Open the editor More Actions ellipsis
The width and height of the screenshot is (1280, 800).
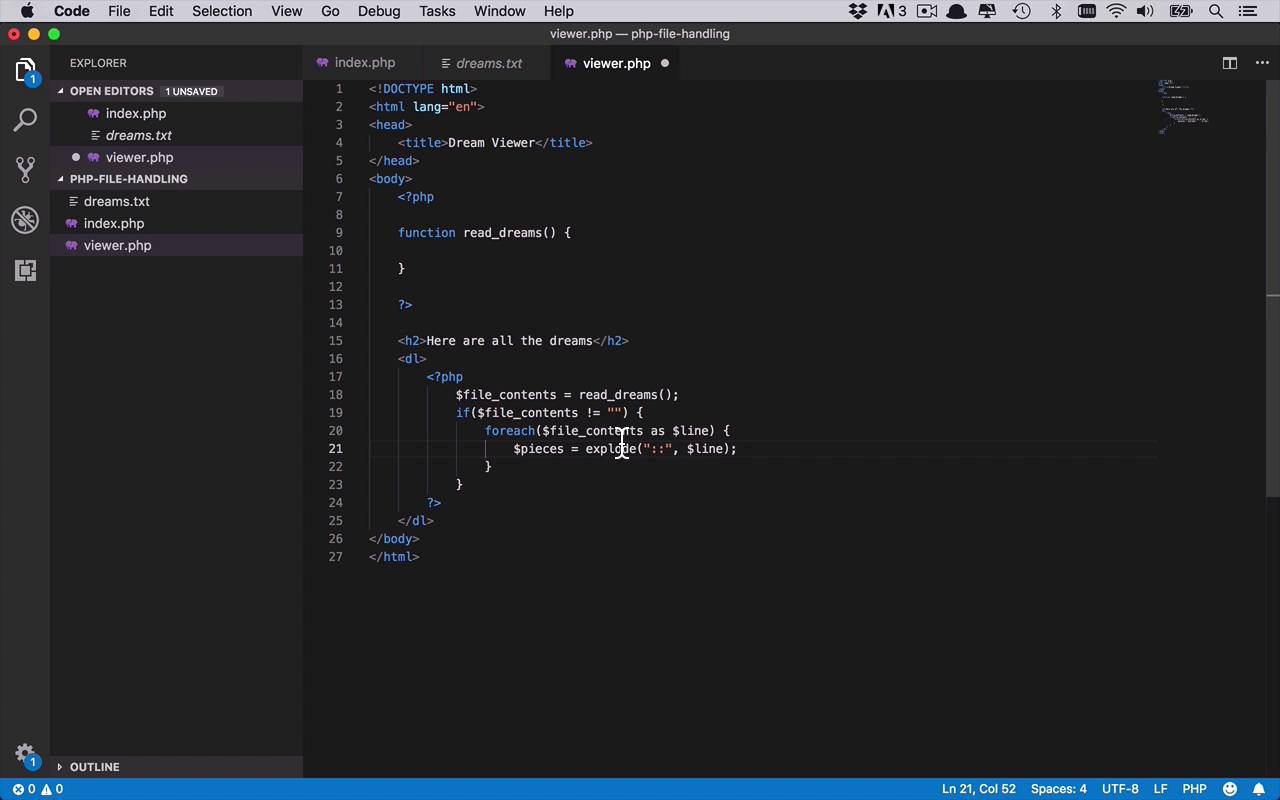pos(1262,63)
